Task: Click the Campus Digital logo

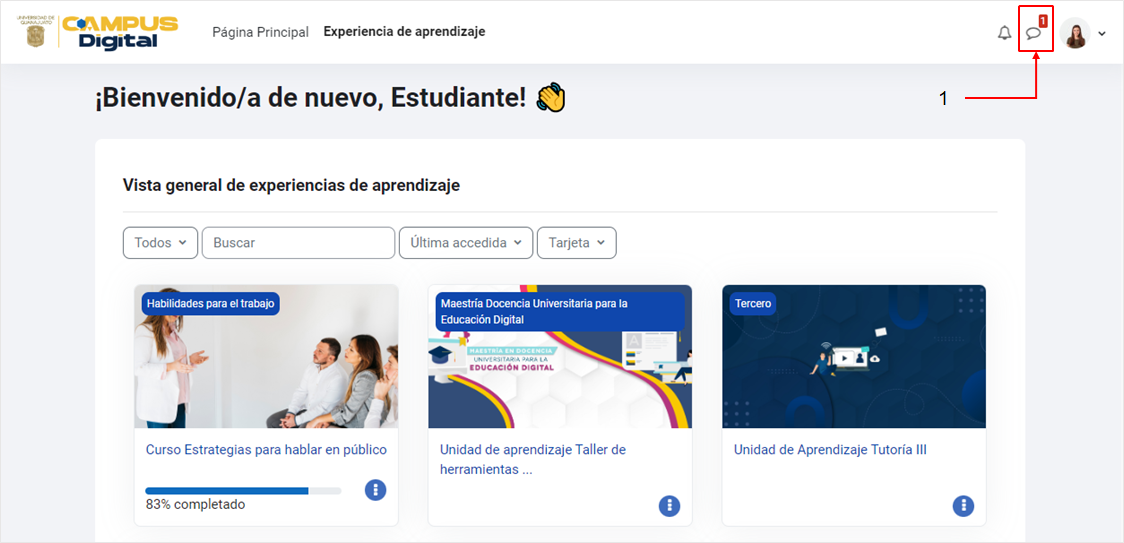Action: pos(120,32)
